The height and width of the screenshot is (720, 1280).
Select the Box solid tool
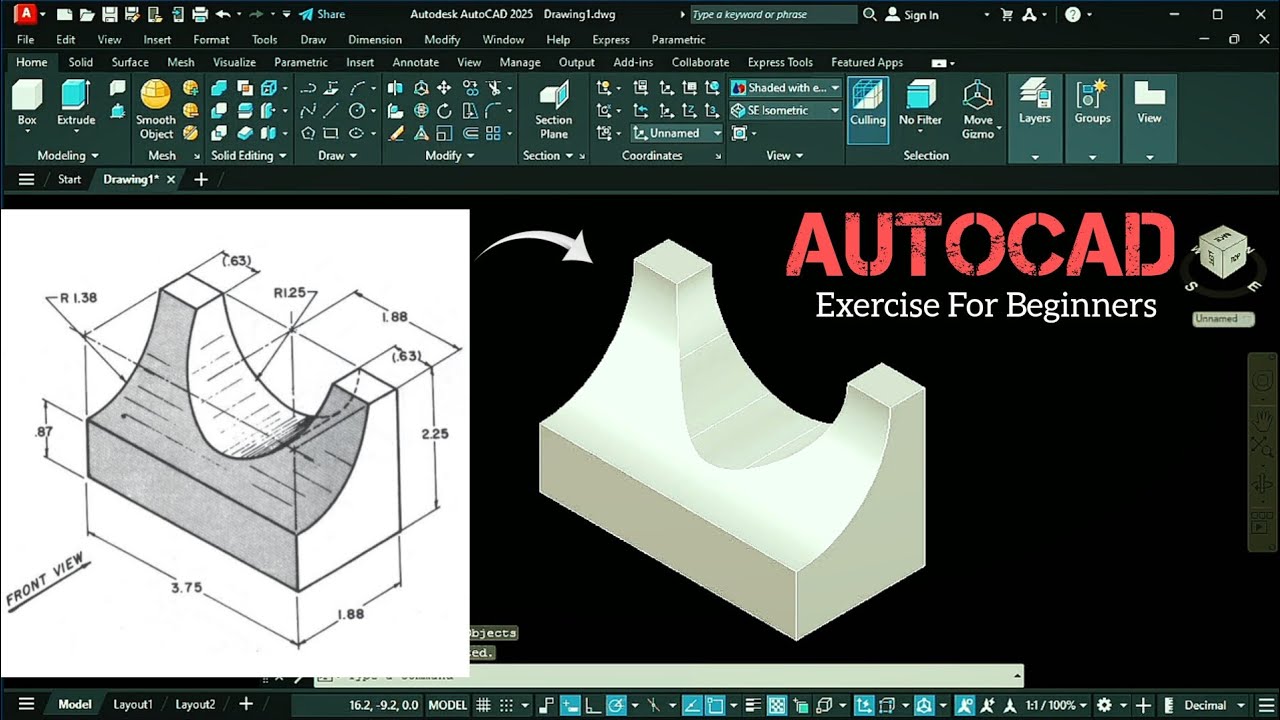pos(27,104)
